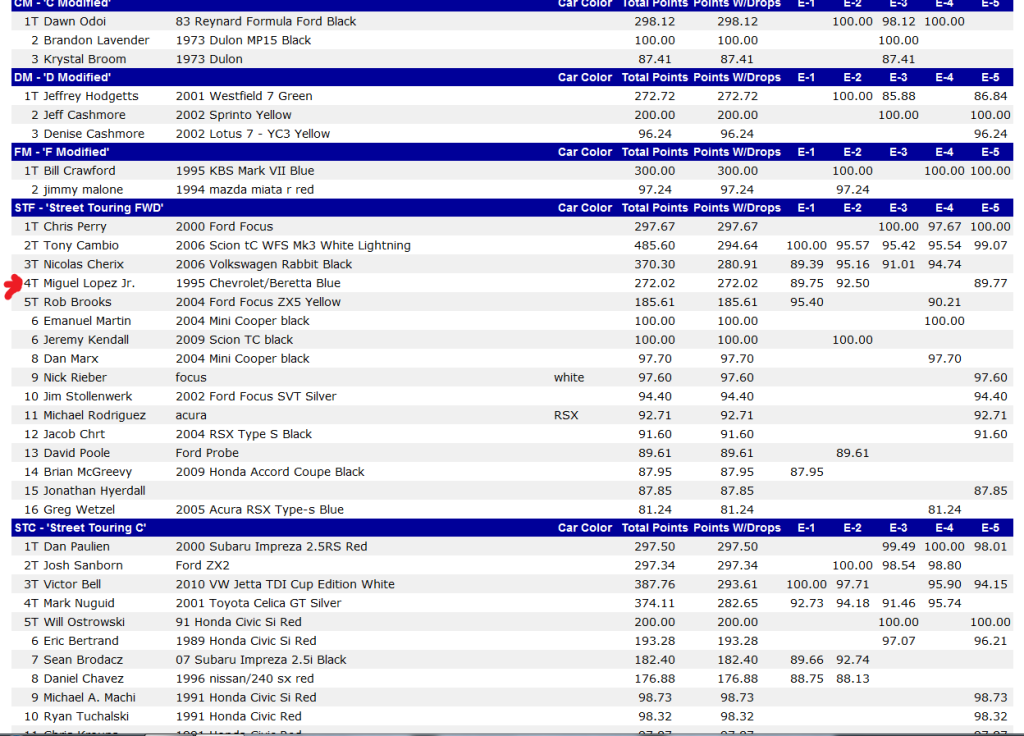The width and height of the screenshot is (1024, 736).
Task: Click the "Ryan Tuchalski" driver name
Action: point(86,718)
